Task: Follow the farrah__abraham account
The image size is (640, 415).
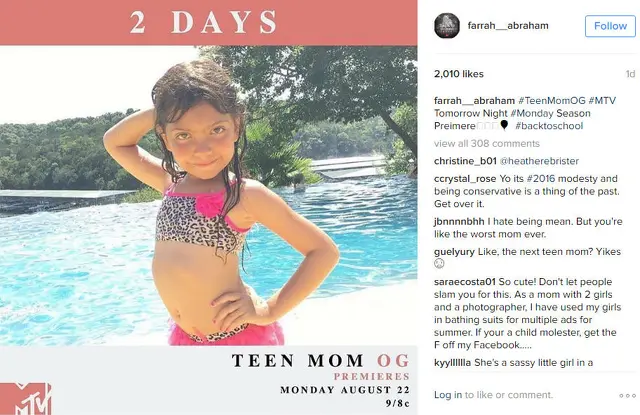Action: (610, 26)
